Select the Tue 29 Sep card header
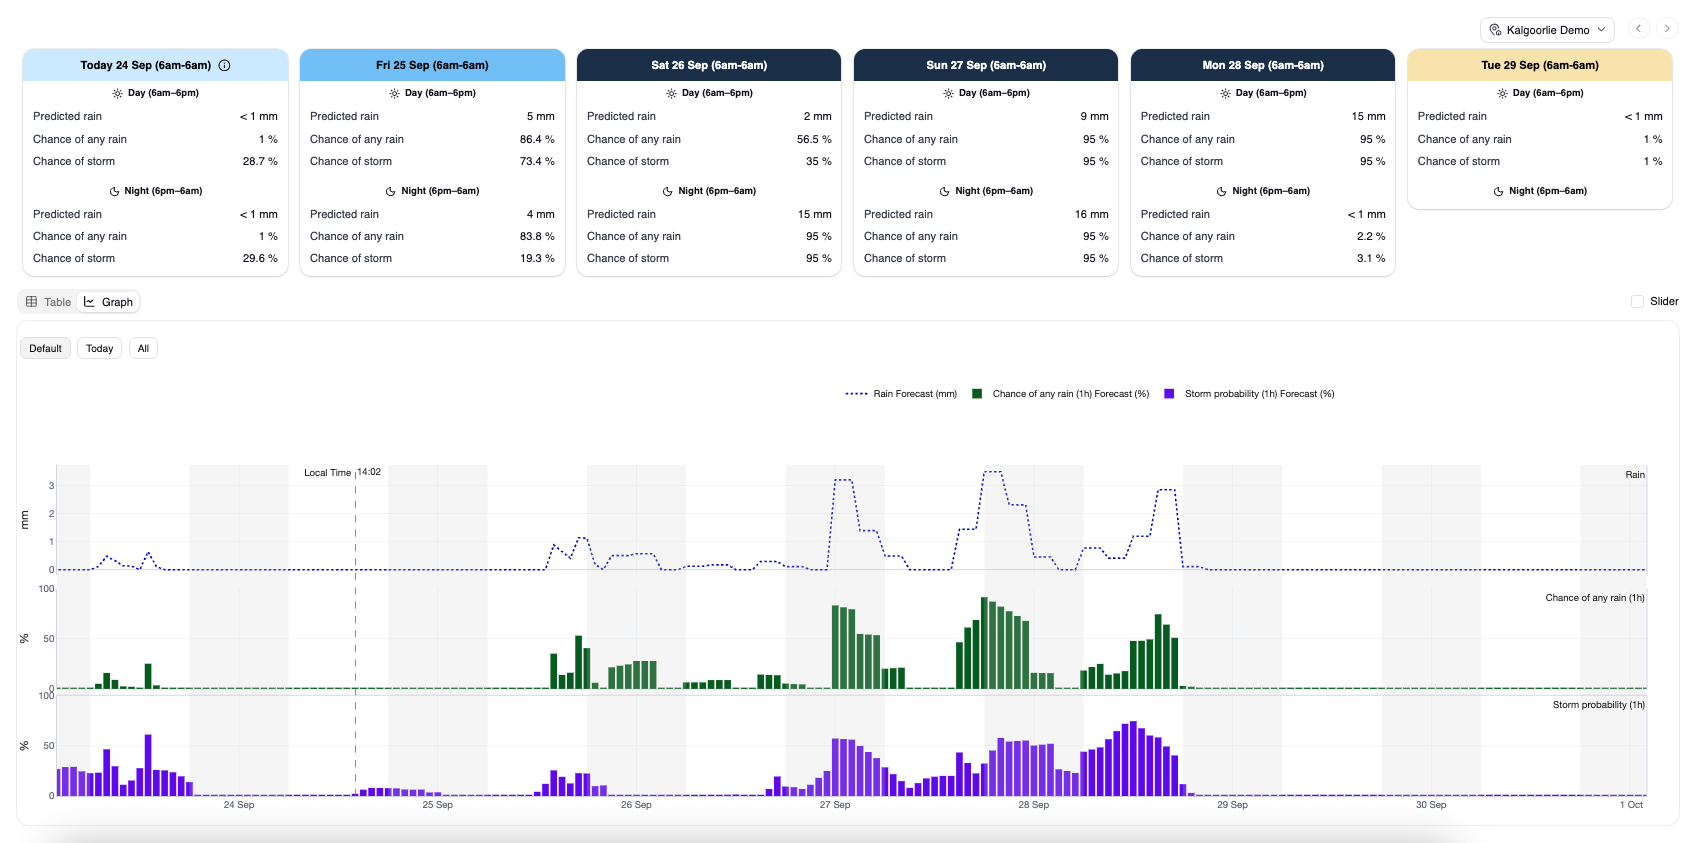This screenshot has height=843, width=1698. [x=1540, y=65]
